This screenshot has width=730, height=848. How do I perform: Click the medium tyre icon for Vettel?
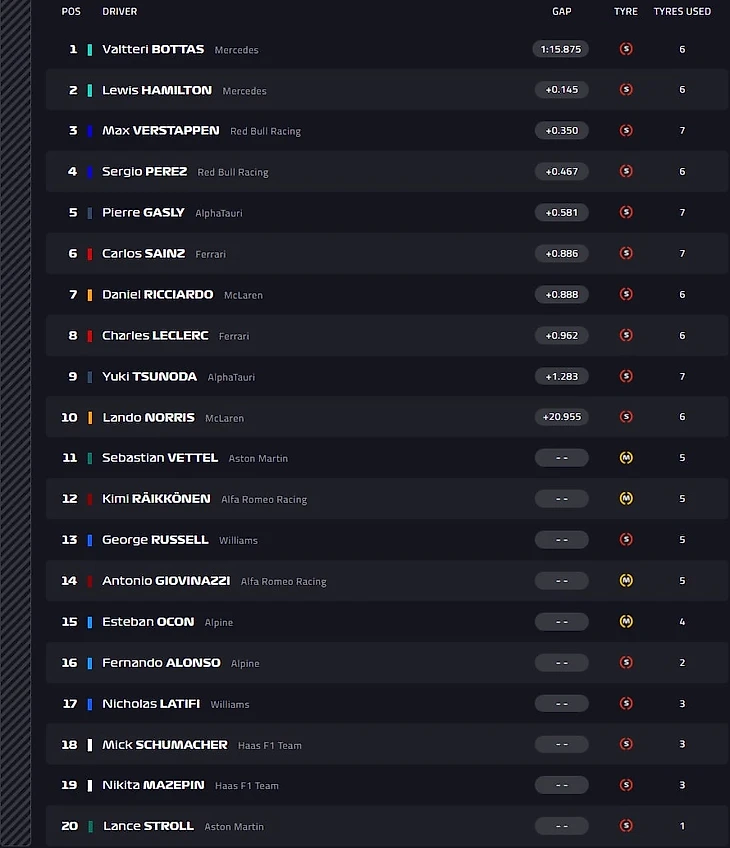(626, 458)
